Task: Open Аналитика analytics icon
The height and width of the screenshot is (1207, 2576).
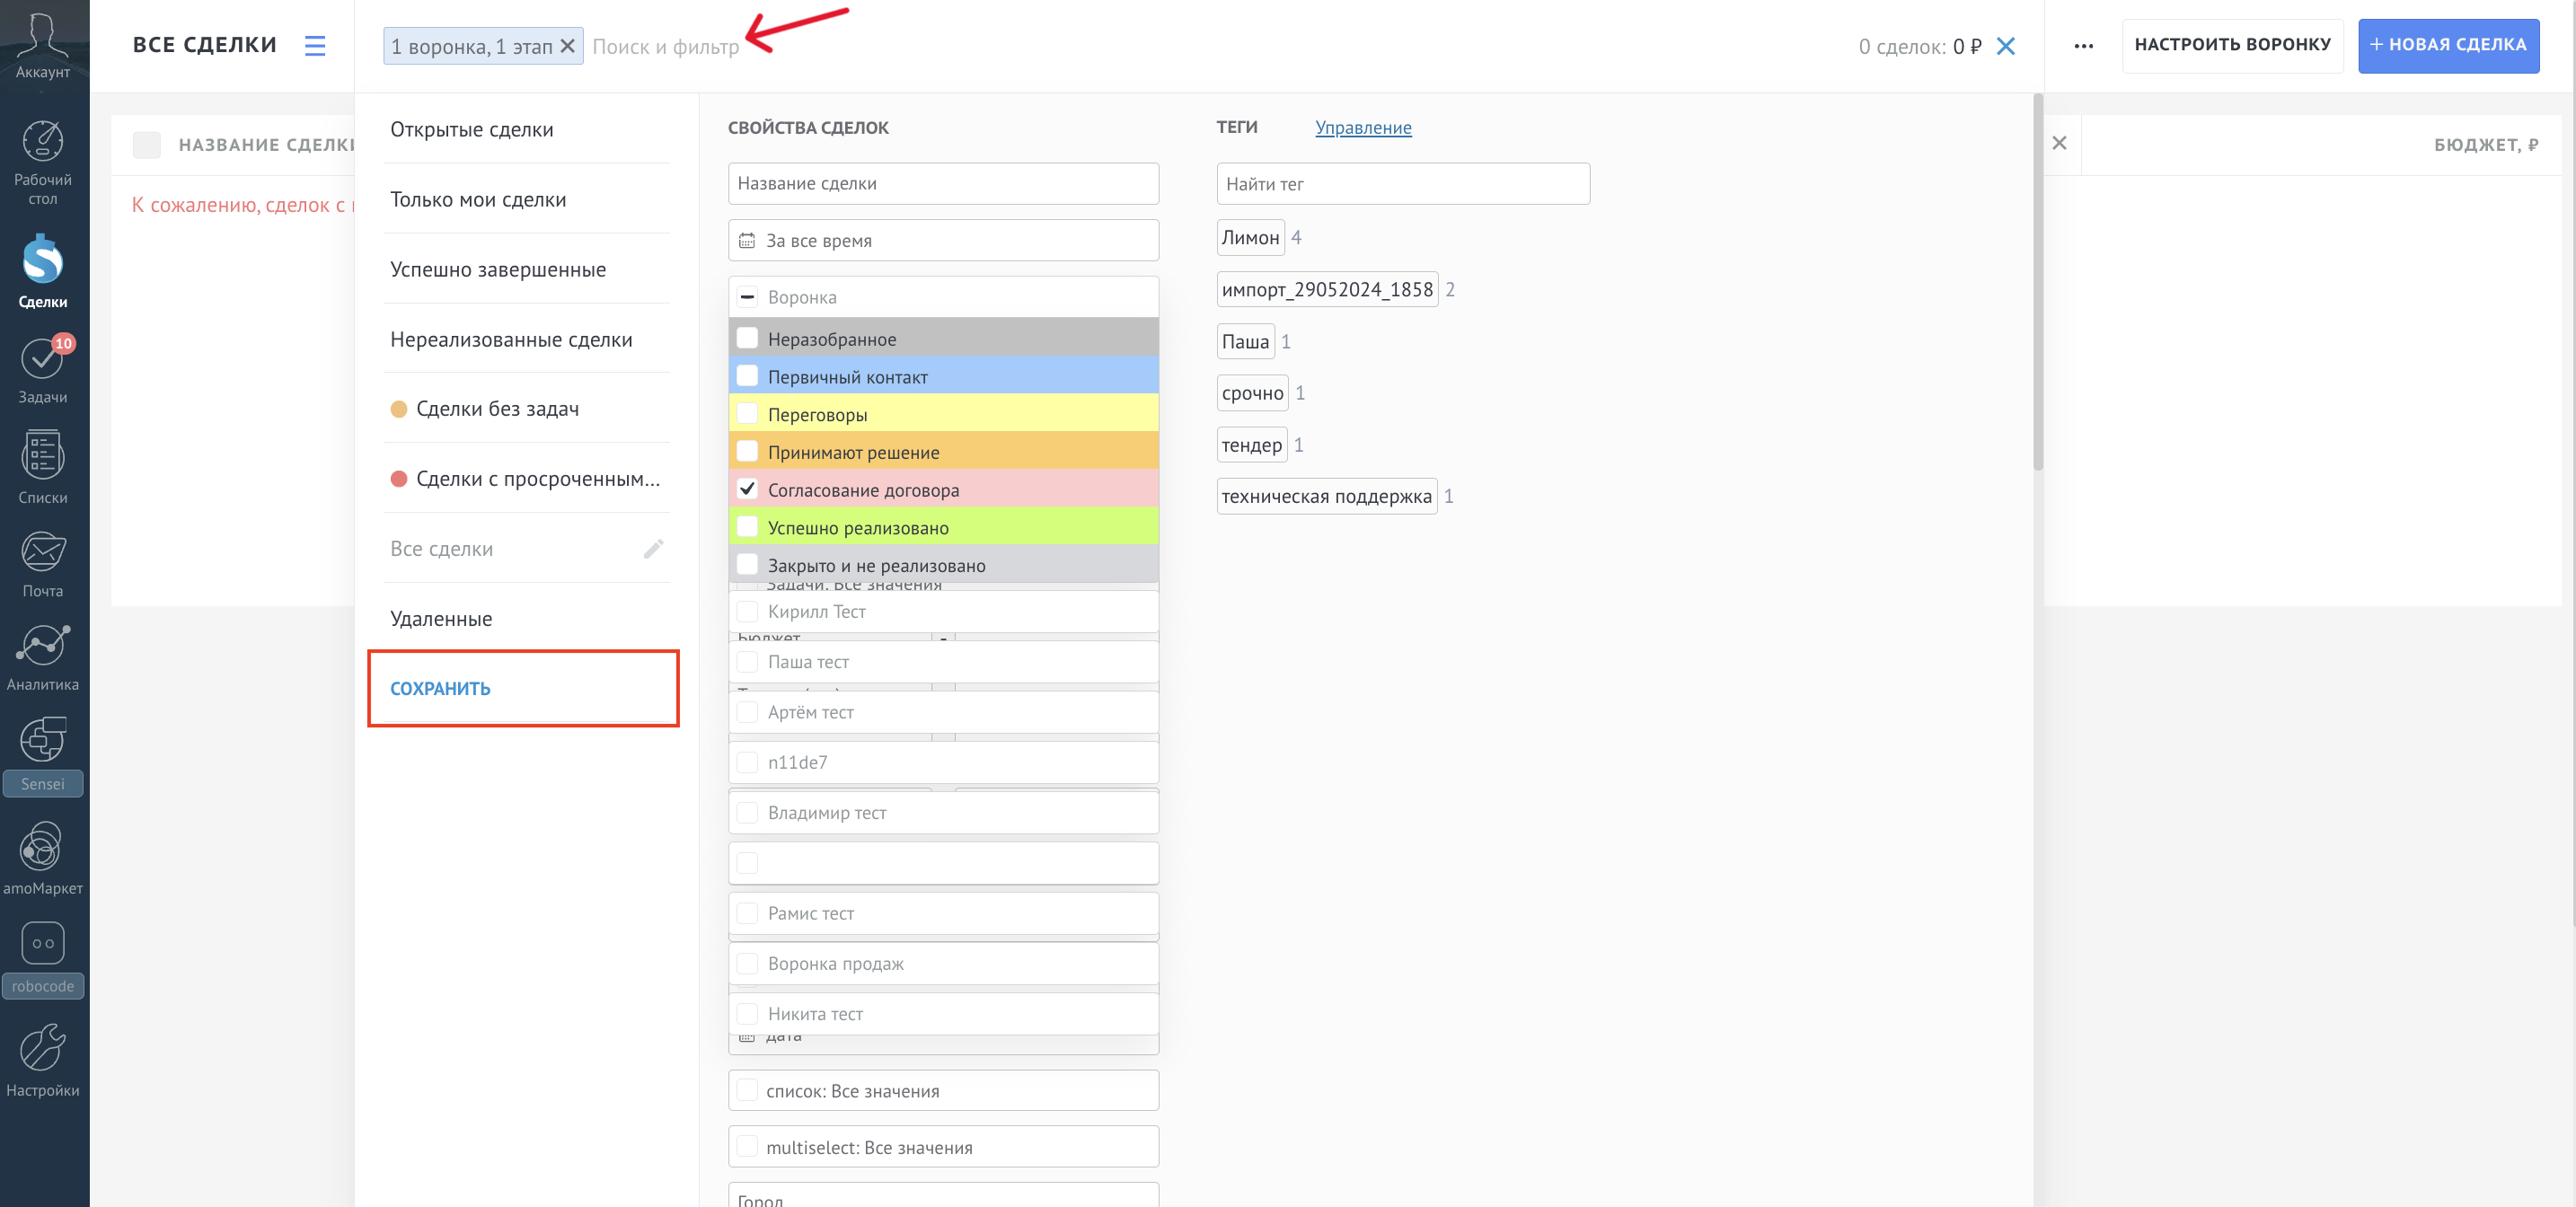Action: [43, 645]
